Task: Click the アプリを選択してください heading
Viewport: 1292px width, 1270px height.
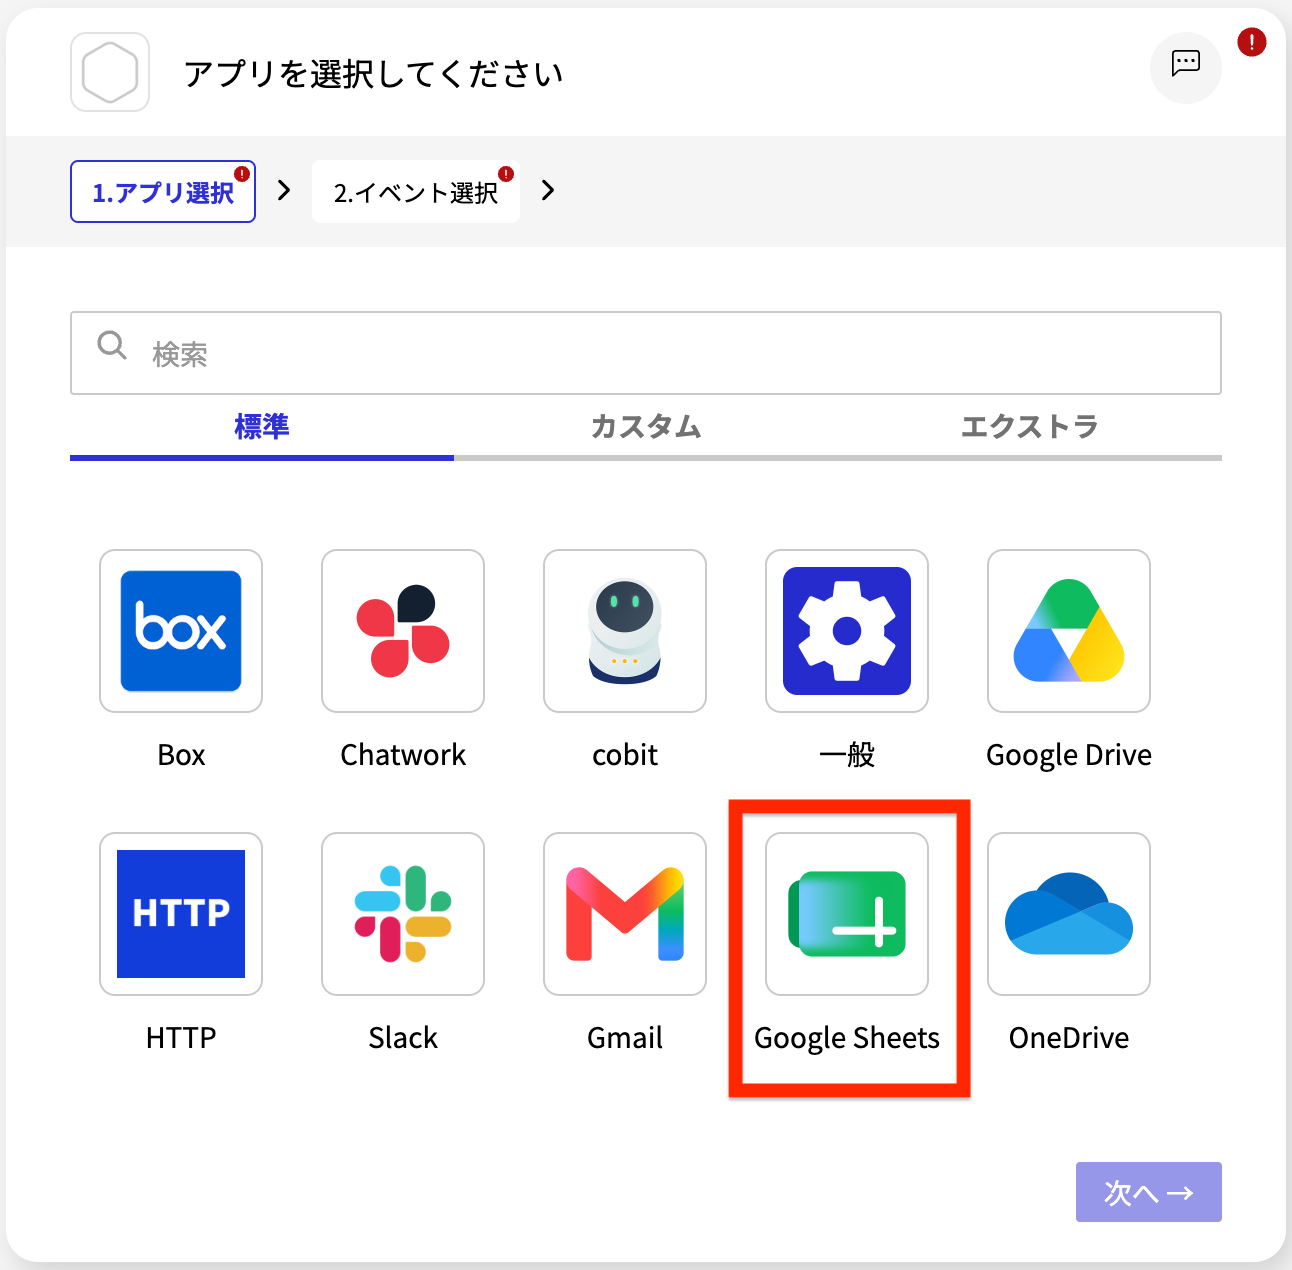Action: (x=374, y=74)
